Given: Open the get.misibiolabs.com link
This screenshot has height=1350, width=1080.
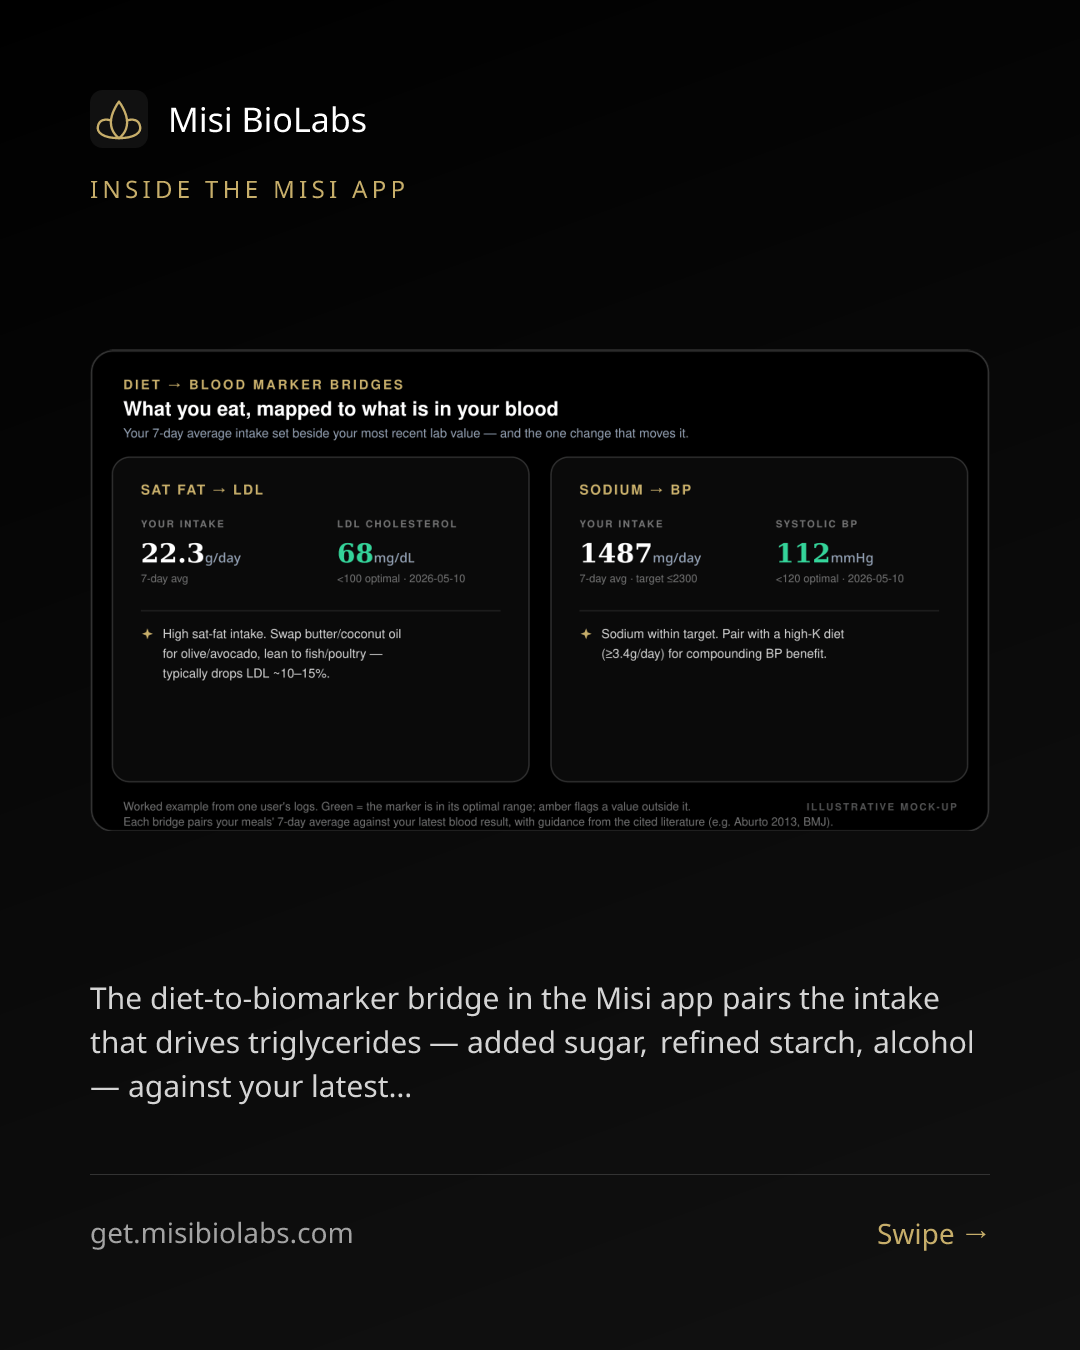Looking at the screenshot, I should point(221,1233).
